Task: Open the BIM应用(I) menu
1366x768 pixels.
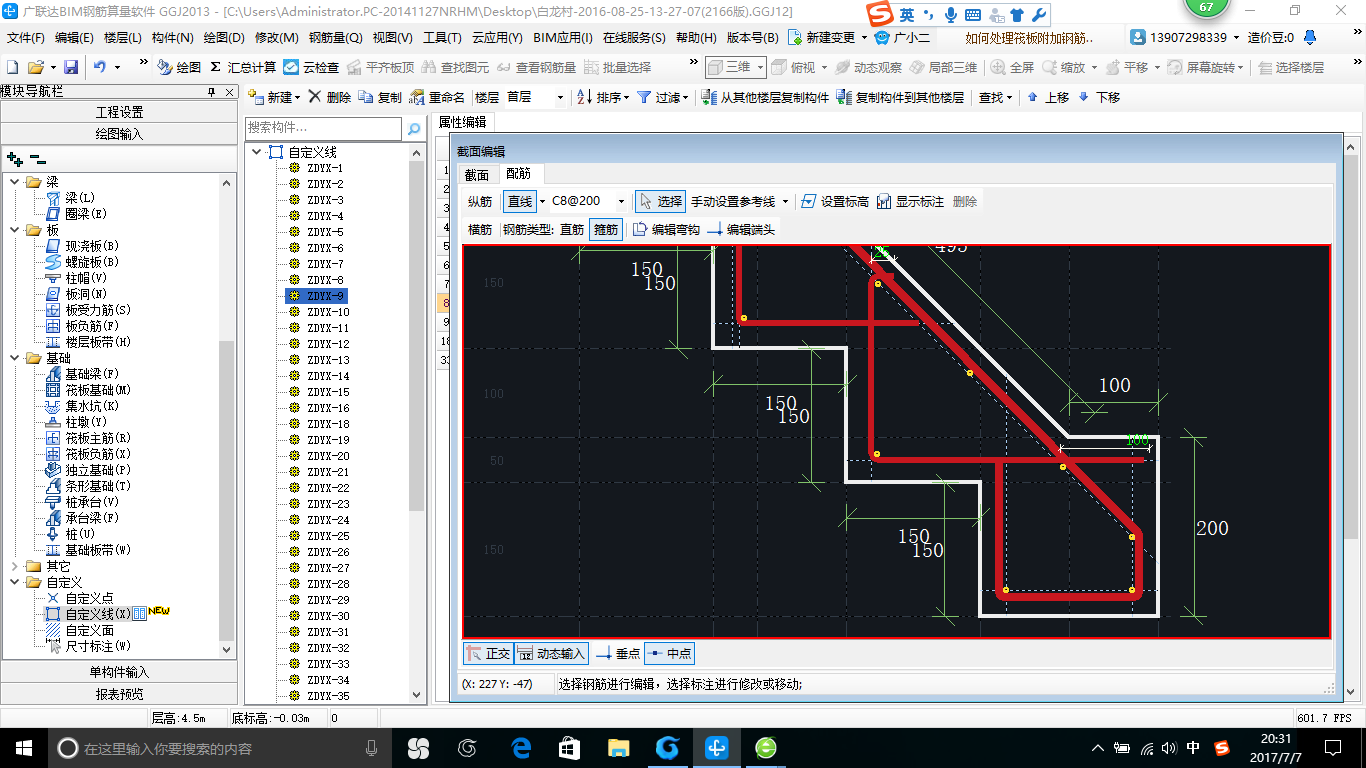Action: (562, 38)
